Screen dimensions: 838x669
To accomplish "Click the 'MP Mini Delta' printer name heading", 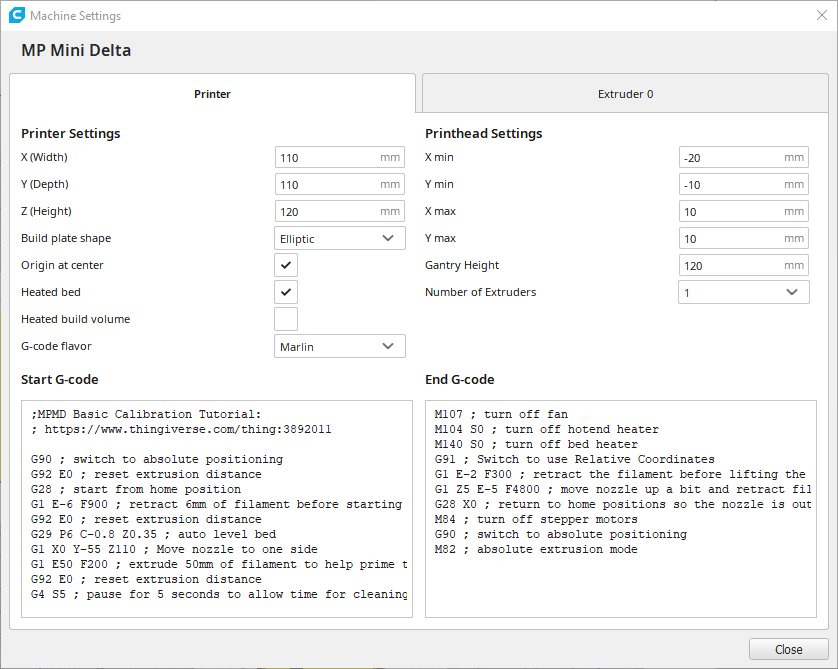I will click(x=76, y=50).
